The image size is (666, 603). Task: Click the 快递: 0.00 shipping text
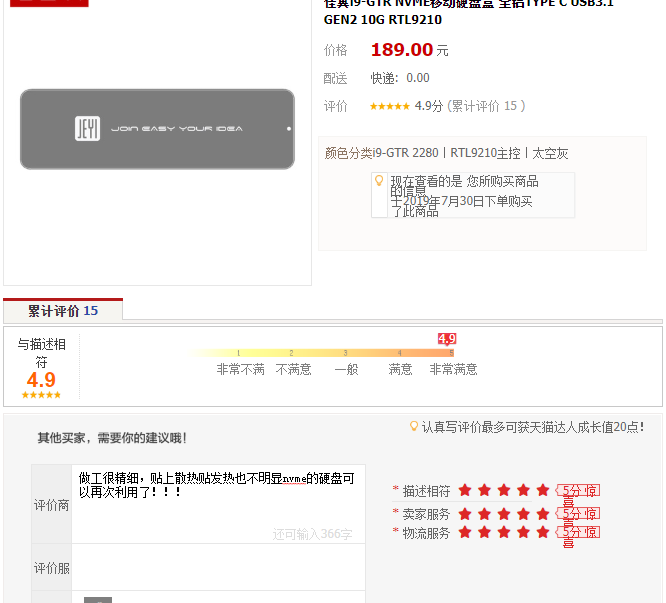tap(400, 78)
